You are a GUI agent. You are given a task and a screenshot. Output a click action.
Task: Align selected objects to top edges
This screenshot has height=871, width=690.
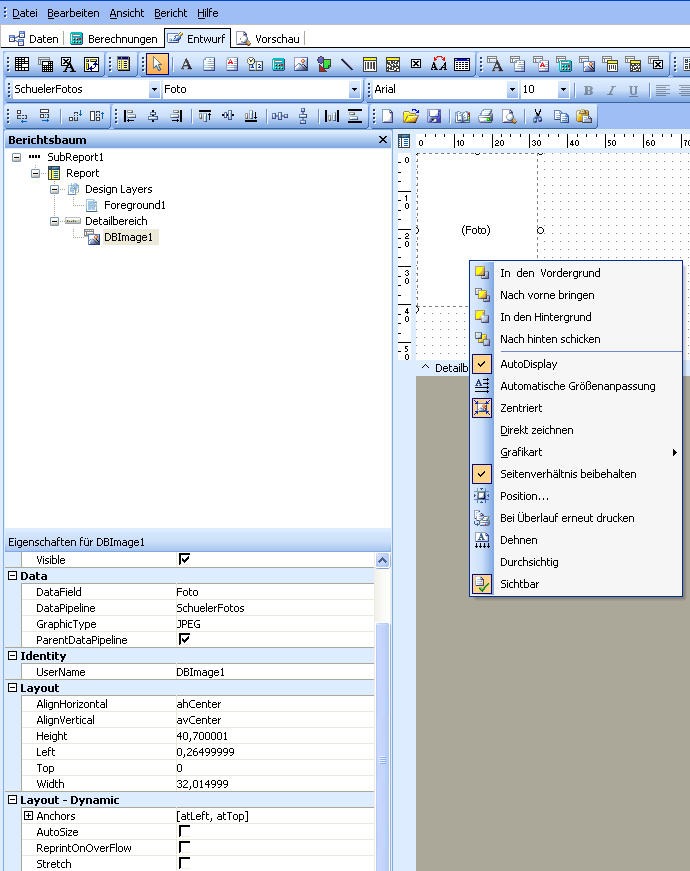[204, 116]
